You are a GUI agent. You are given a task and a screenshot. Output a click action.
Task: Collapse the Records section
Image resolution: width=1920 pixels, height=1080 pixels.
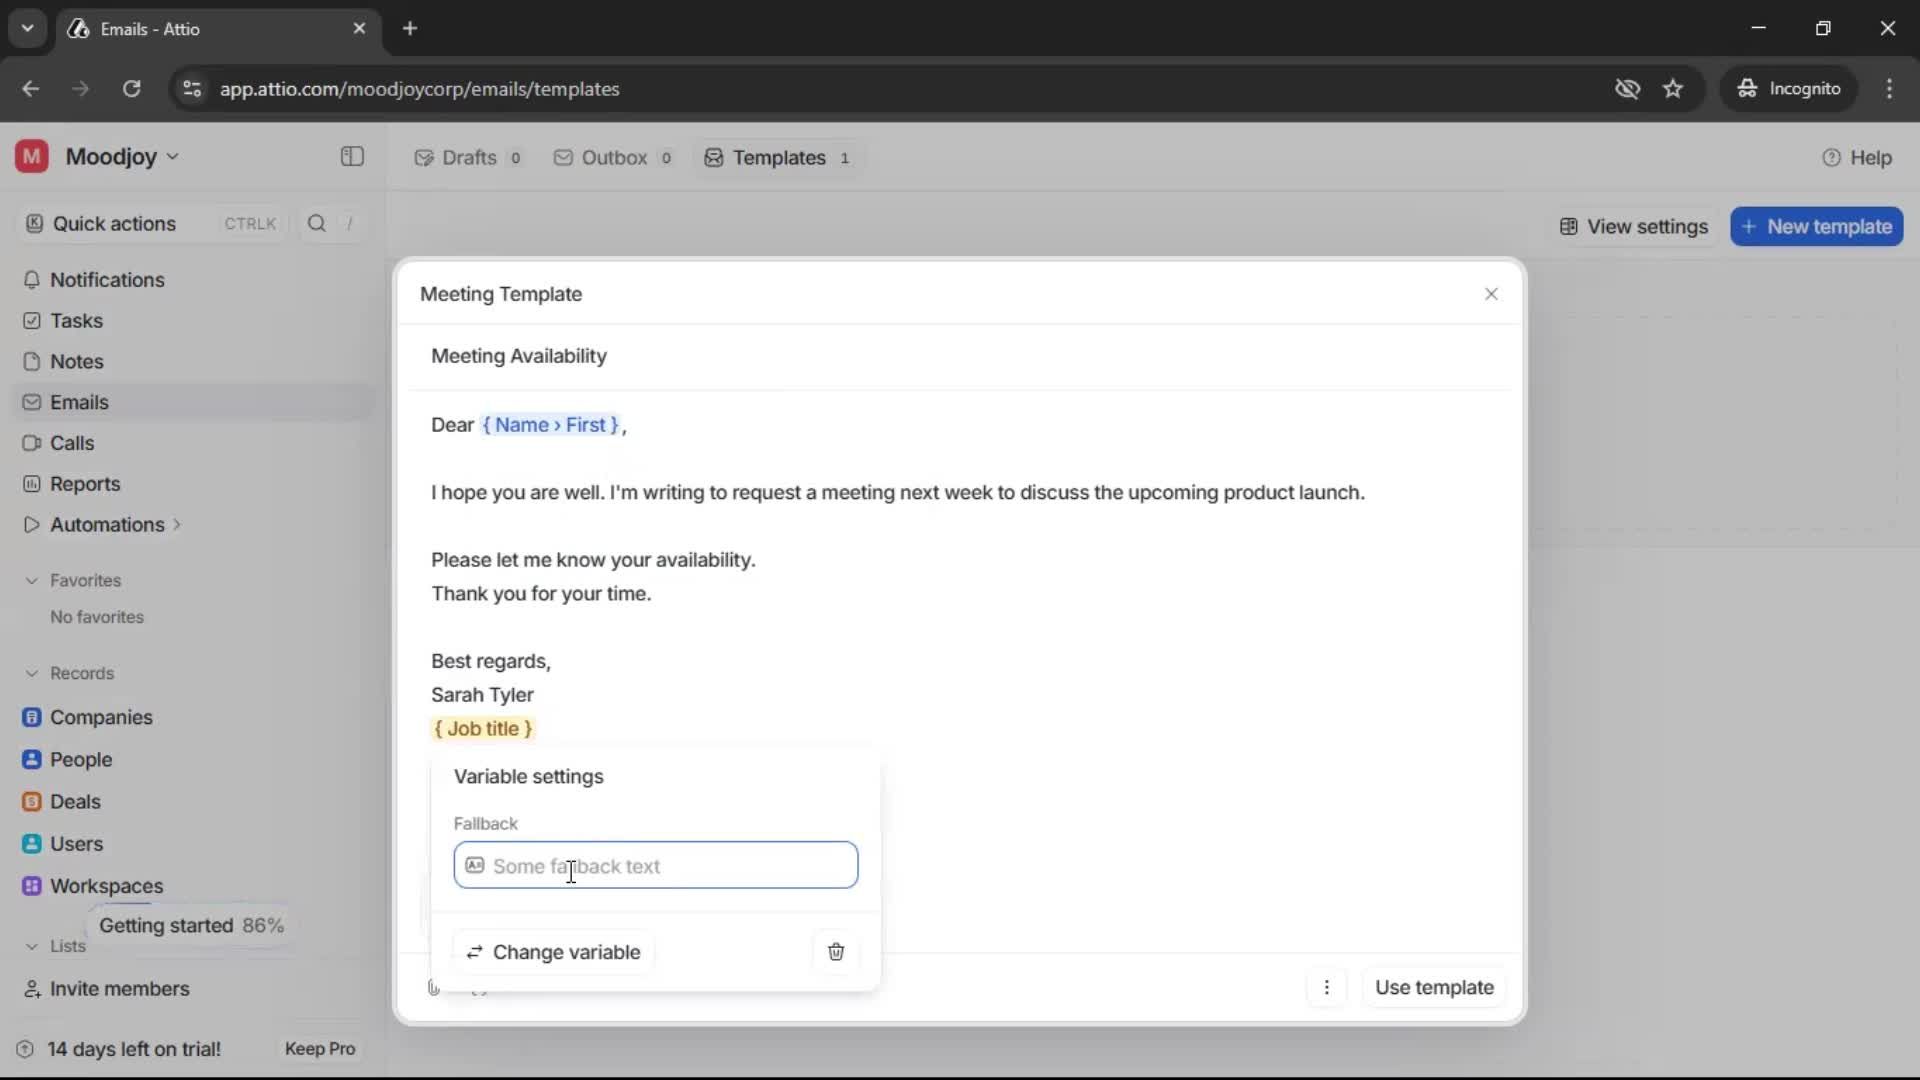(31, 673)
